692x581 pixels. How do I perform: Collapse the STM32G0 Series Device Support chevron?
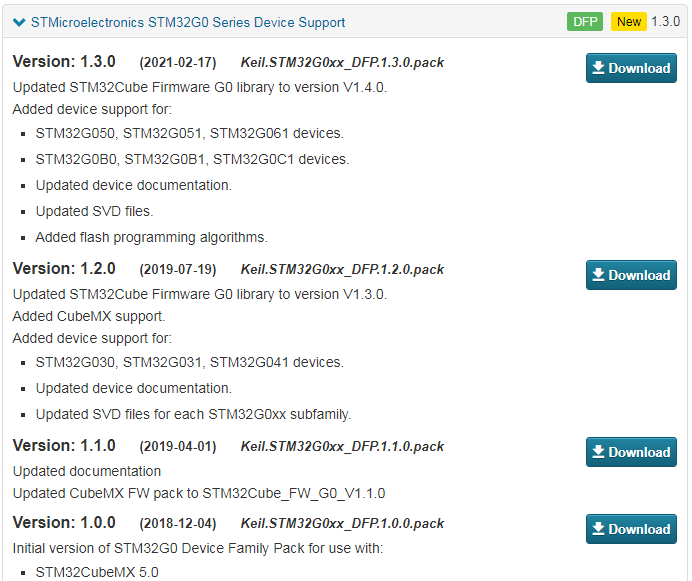pos(19,22)
